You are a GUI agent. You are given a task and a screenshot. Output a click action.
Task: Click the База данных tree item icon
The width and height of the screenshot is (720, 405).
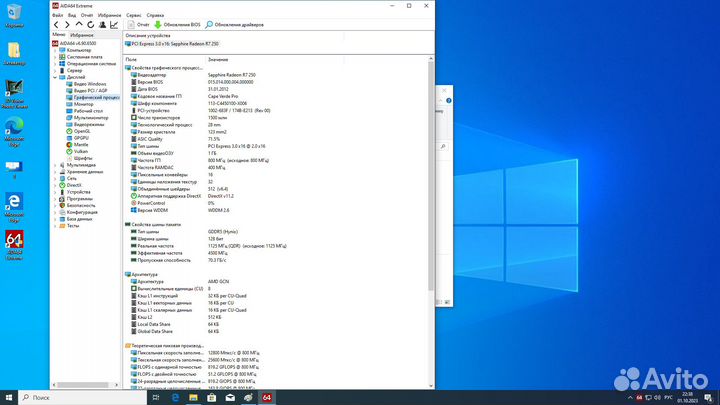[x=62, y=219]
